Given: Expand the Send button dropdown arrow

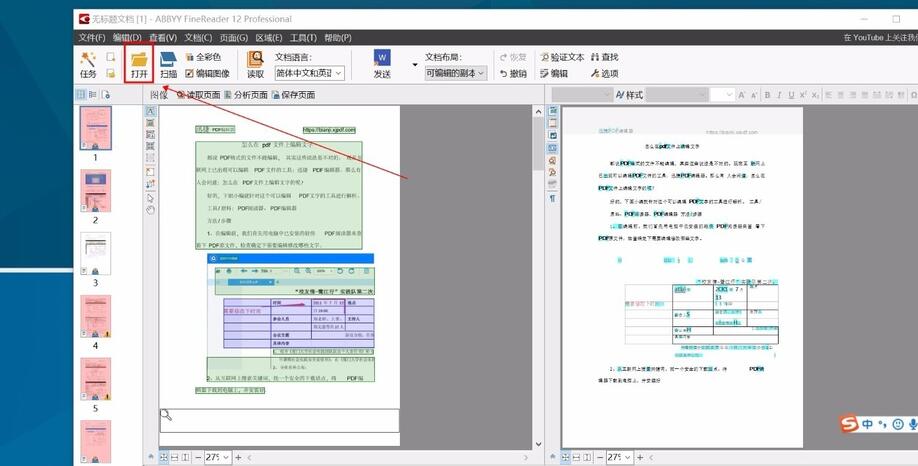Looking at the screenshot, I should coord(414,65).
